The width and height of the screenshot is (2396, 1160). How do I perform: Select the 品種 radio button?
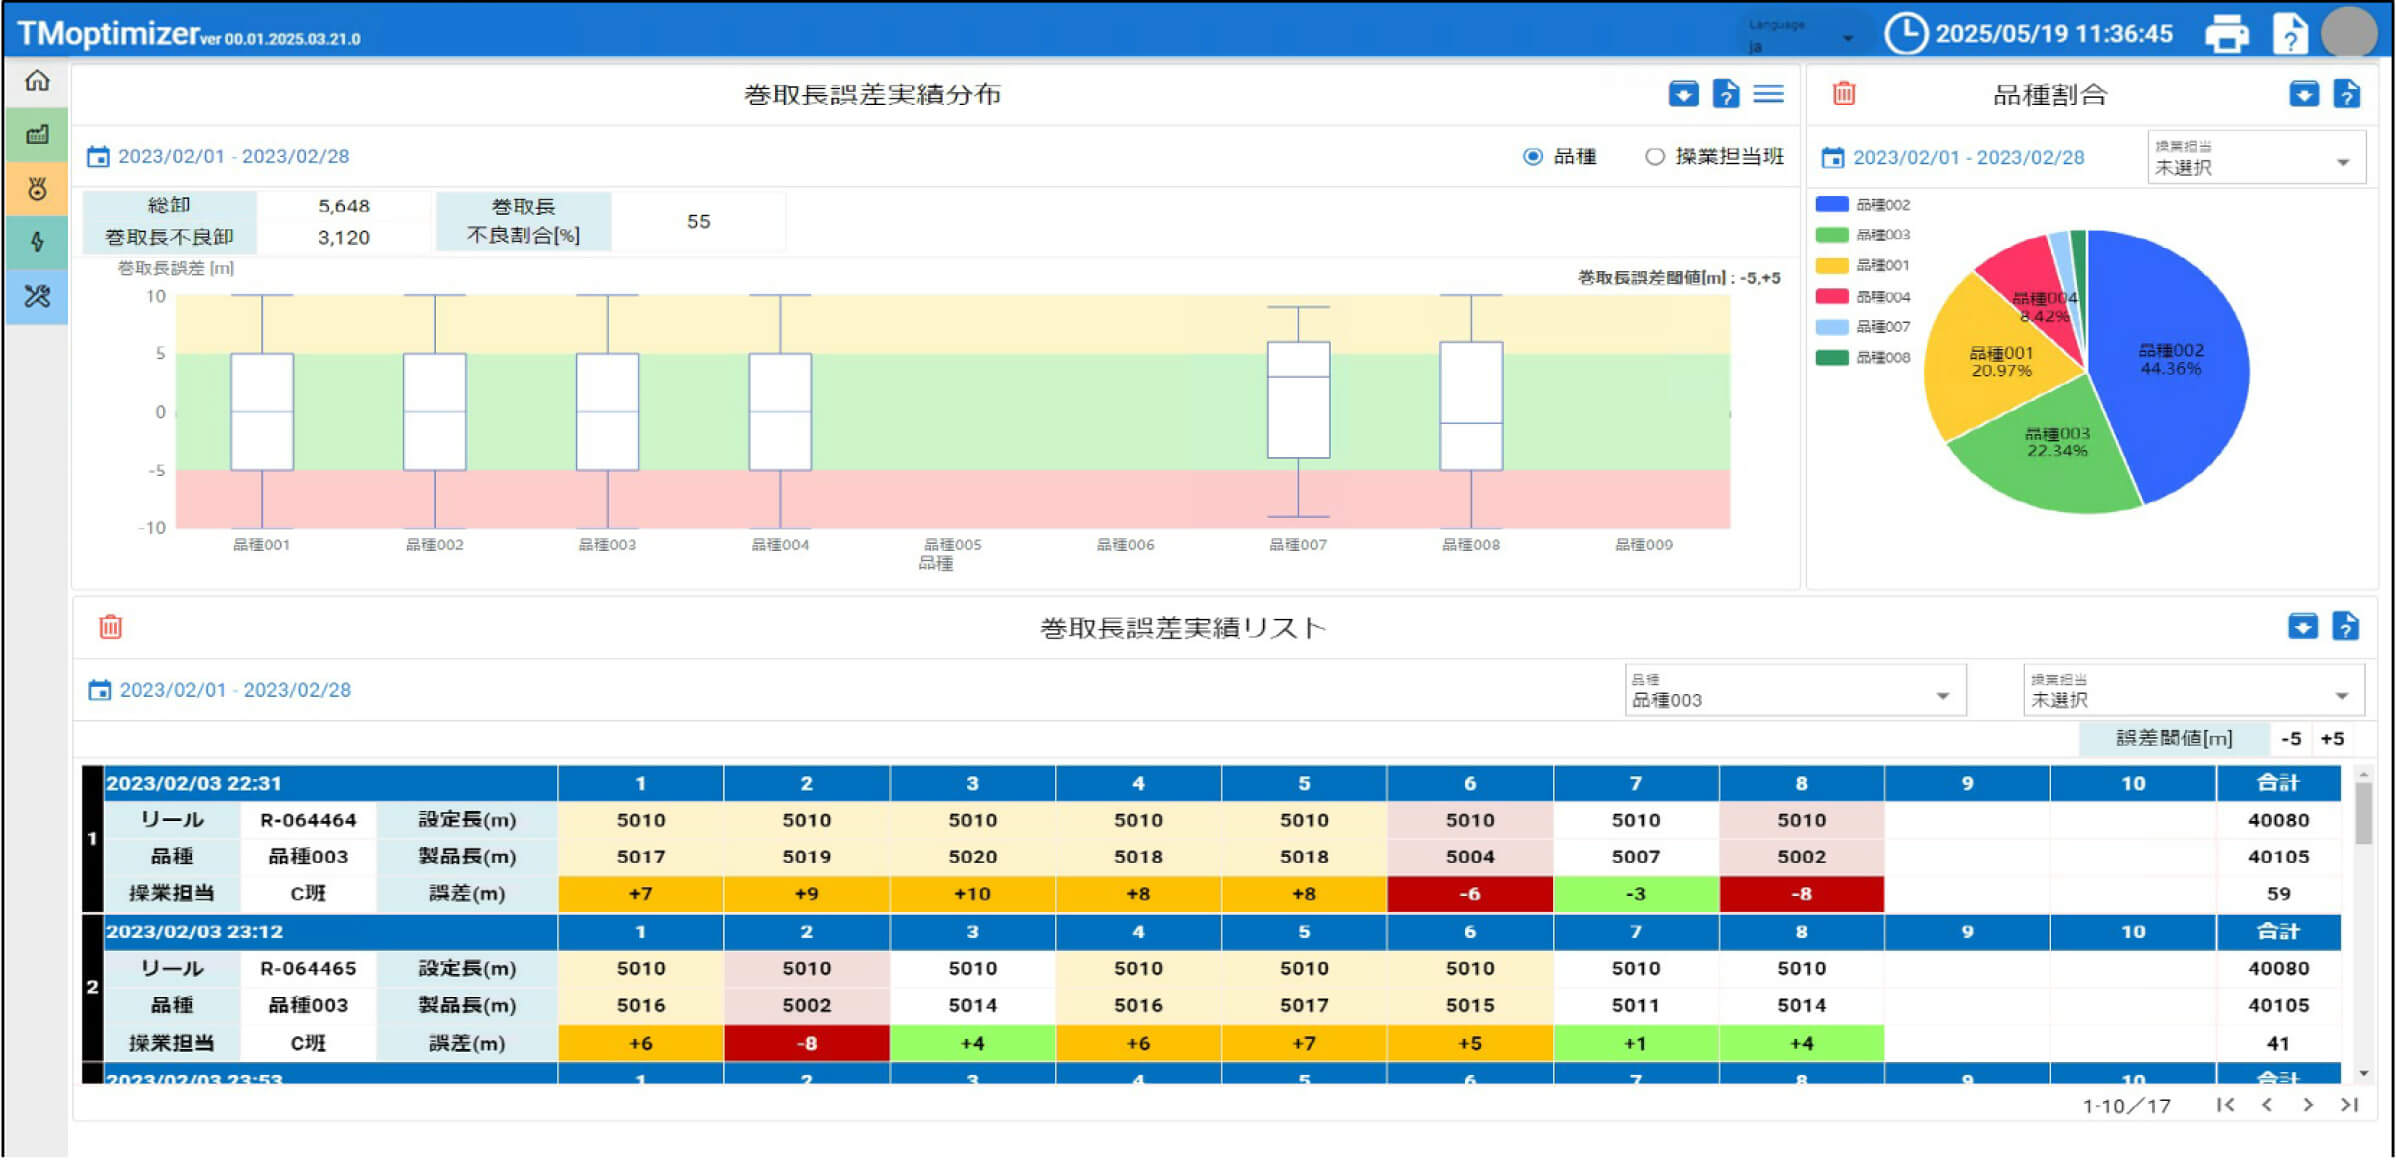point(1531,156)
